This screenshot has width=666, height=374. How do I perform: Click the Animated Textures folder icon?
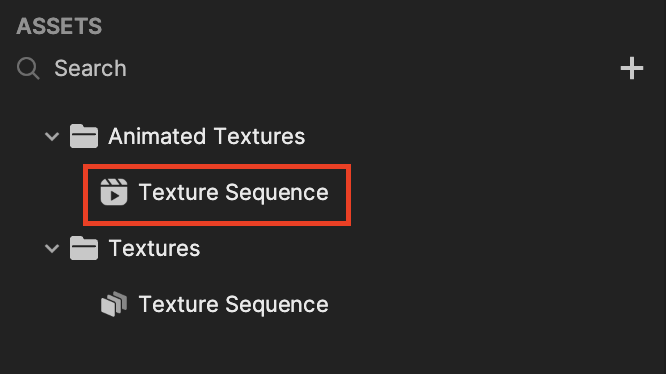pos(84,136)
